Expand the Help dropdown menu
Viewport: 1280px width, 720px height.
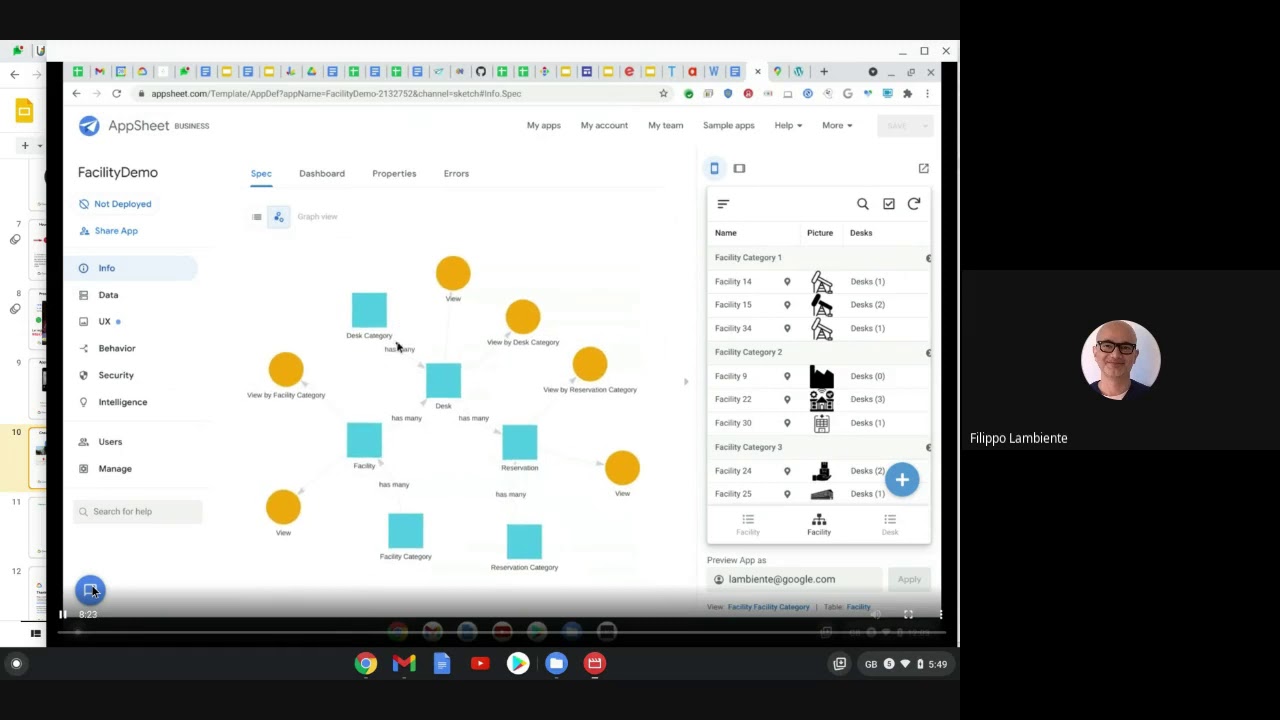click(788, 126)
